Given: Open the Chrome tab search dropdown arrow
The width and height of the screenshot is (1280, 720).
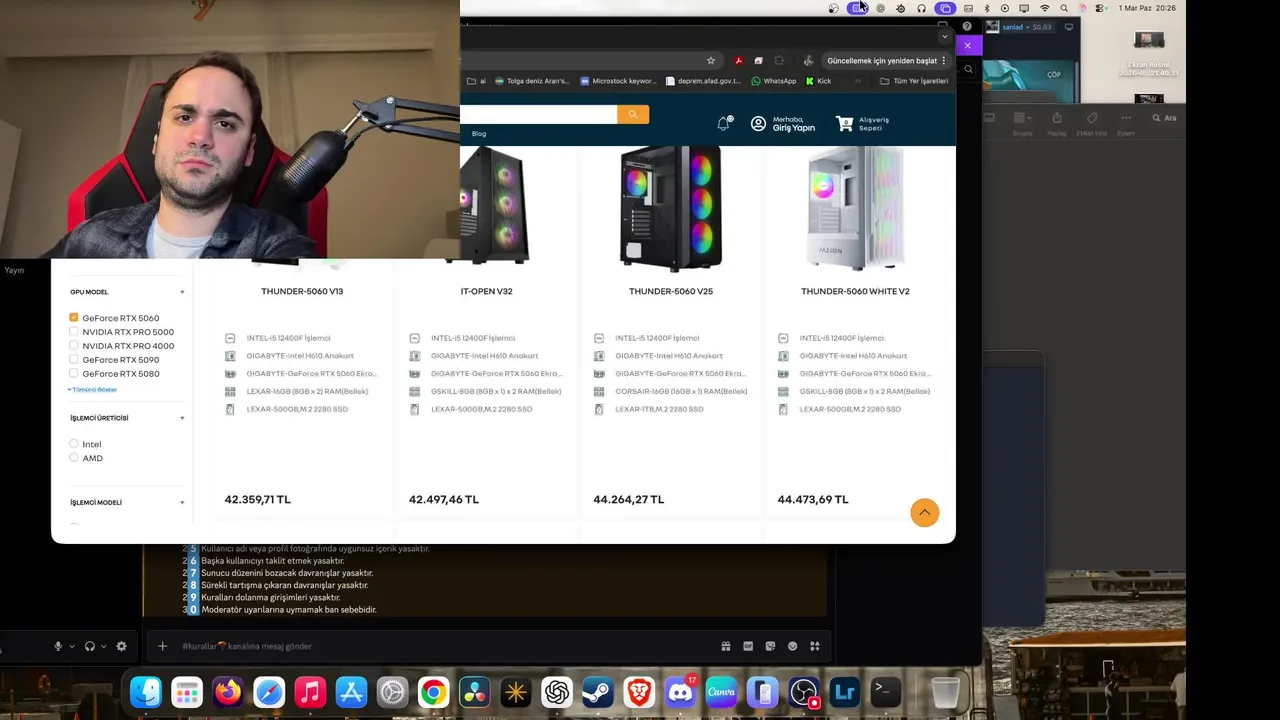Looking at the screenshot, I should [x=944, y=37].
